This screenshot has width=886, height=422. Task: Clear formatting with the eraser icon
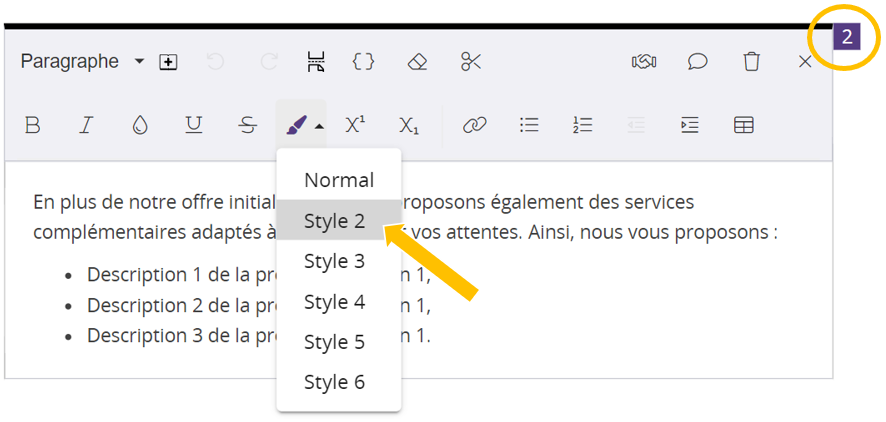[x=418, y=62]
